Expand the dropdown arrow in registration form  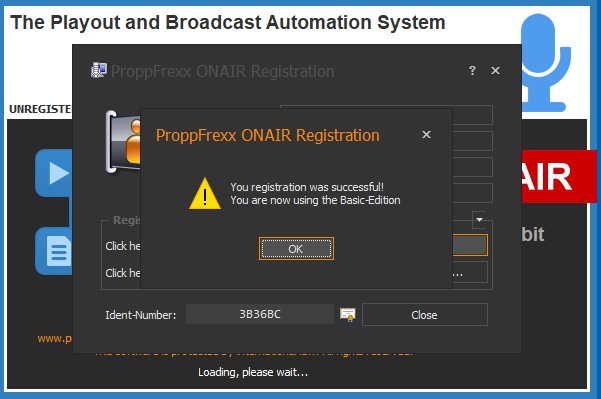[479, 220]
